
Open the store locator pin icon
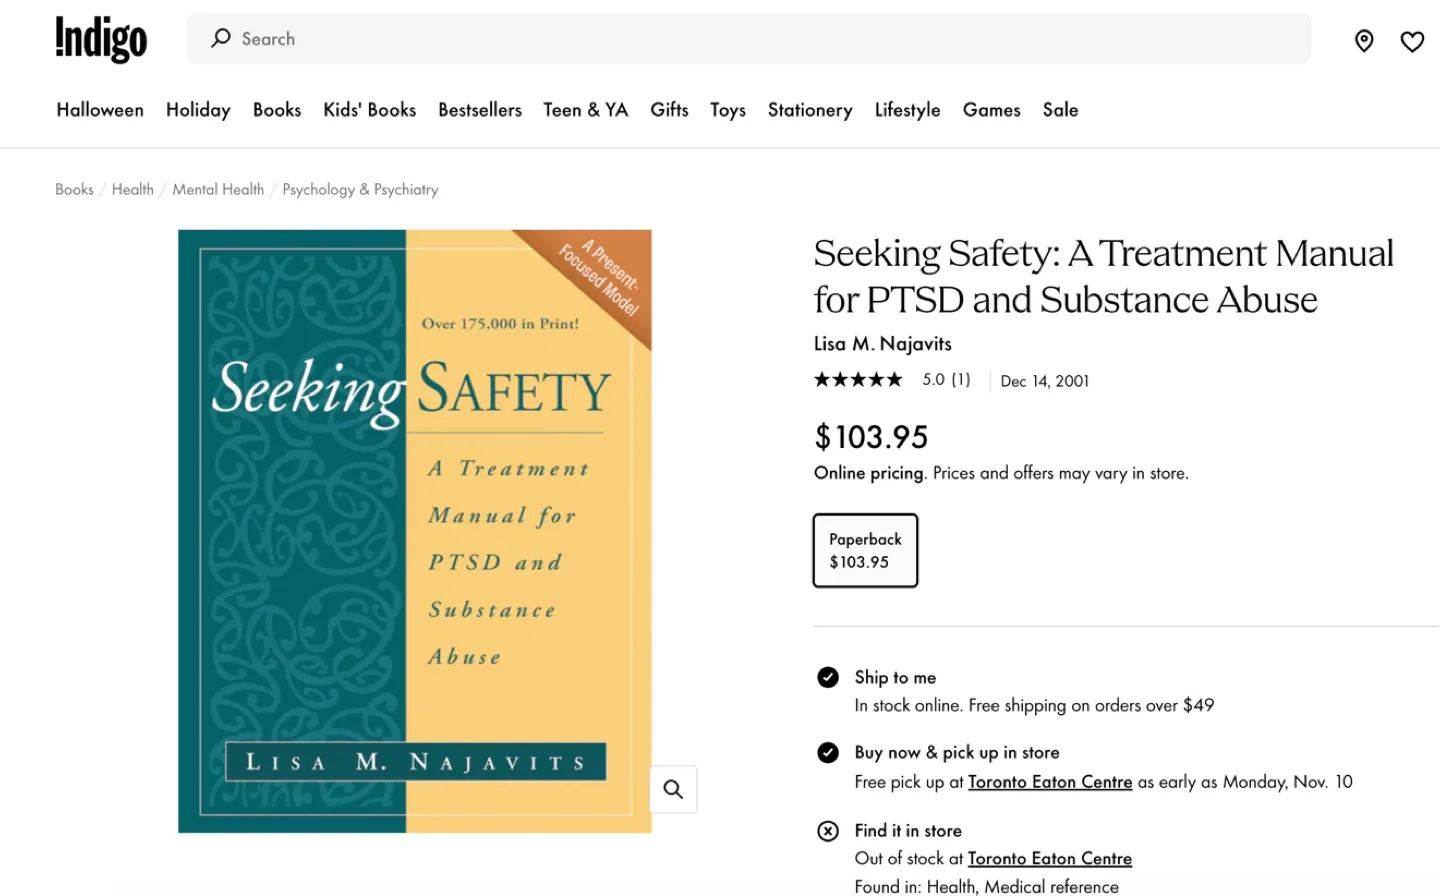[x=1364, y=41]
